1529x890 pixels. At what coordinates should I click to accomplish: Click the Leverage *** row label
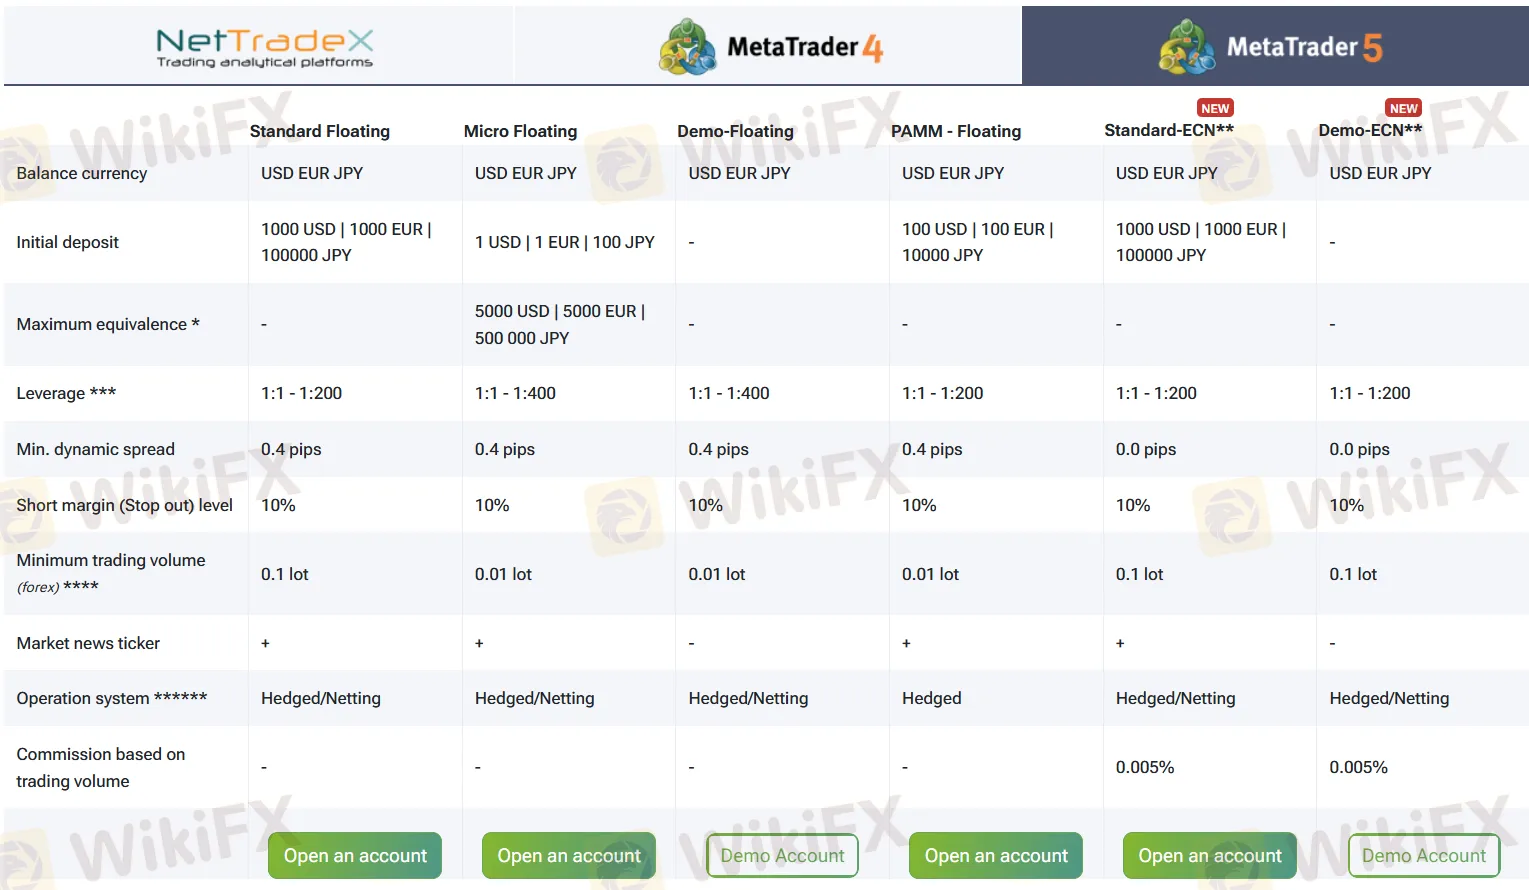click(66, 393)
